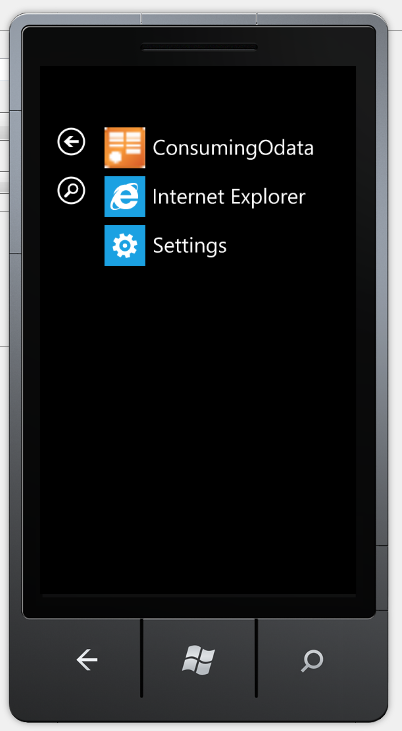Click the phone's bottom chin below hardware buttons
Image resolution: width=402 pixels, height=731 pixels.
coord(199,710)
